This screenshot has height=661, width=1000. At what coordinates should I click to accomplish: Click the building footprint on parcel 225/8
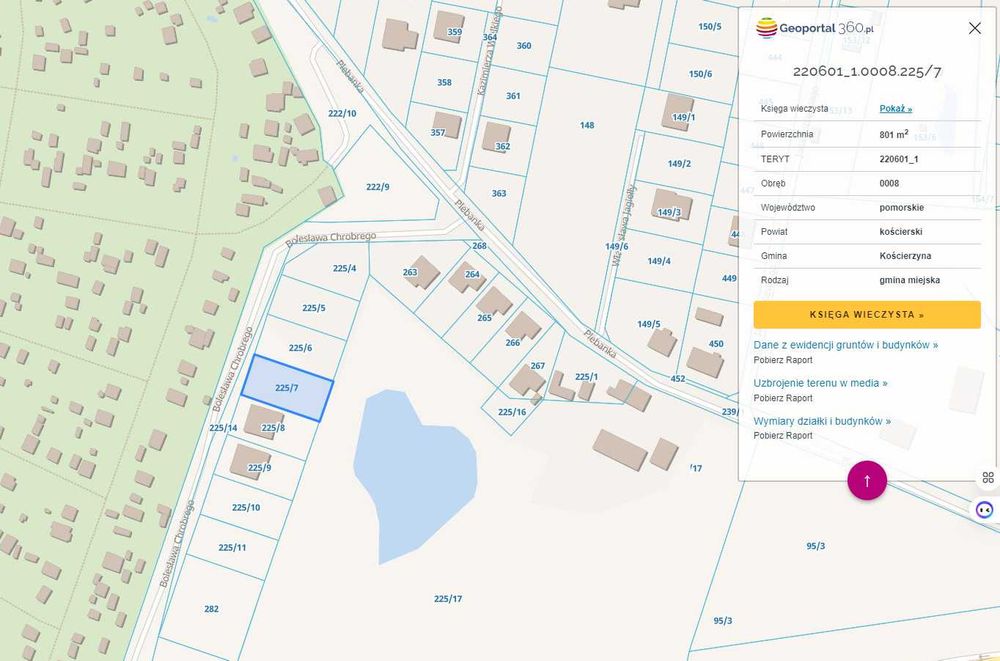pyautogui.click(x=263, y=421)
